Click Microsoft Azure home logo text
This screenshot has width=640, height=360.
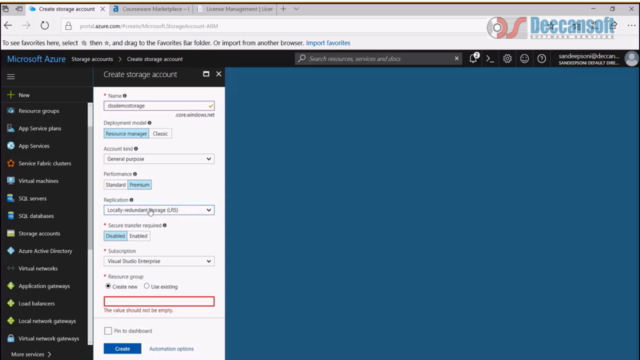(x=36, y=59)
